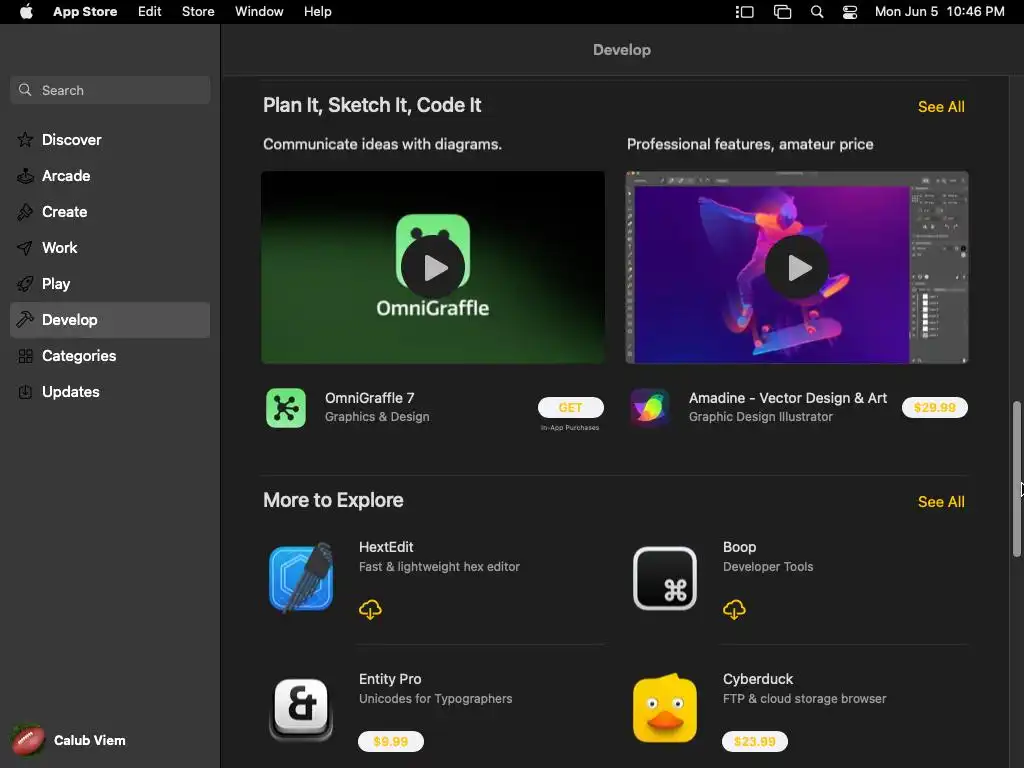See All in More to Explore section
Image resolution: width=1024 pixels, height=768 pixels.
point(940,502)
